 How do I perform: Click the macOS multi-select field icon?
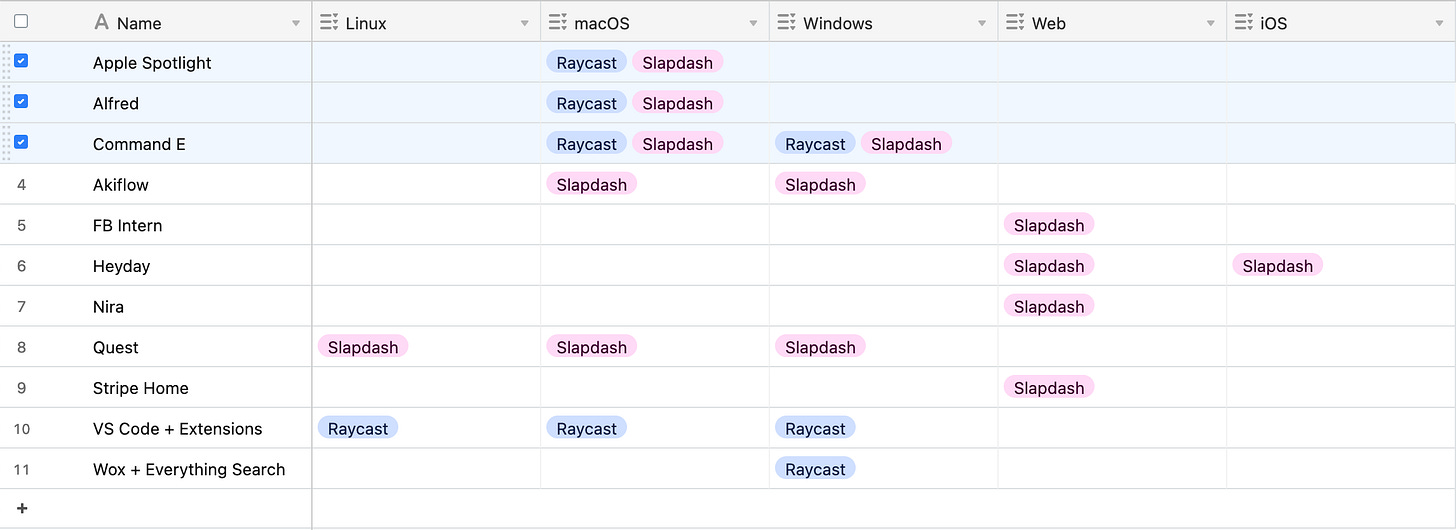pos(558,22)
